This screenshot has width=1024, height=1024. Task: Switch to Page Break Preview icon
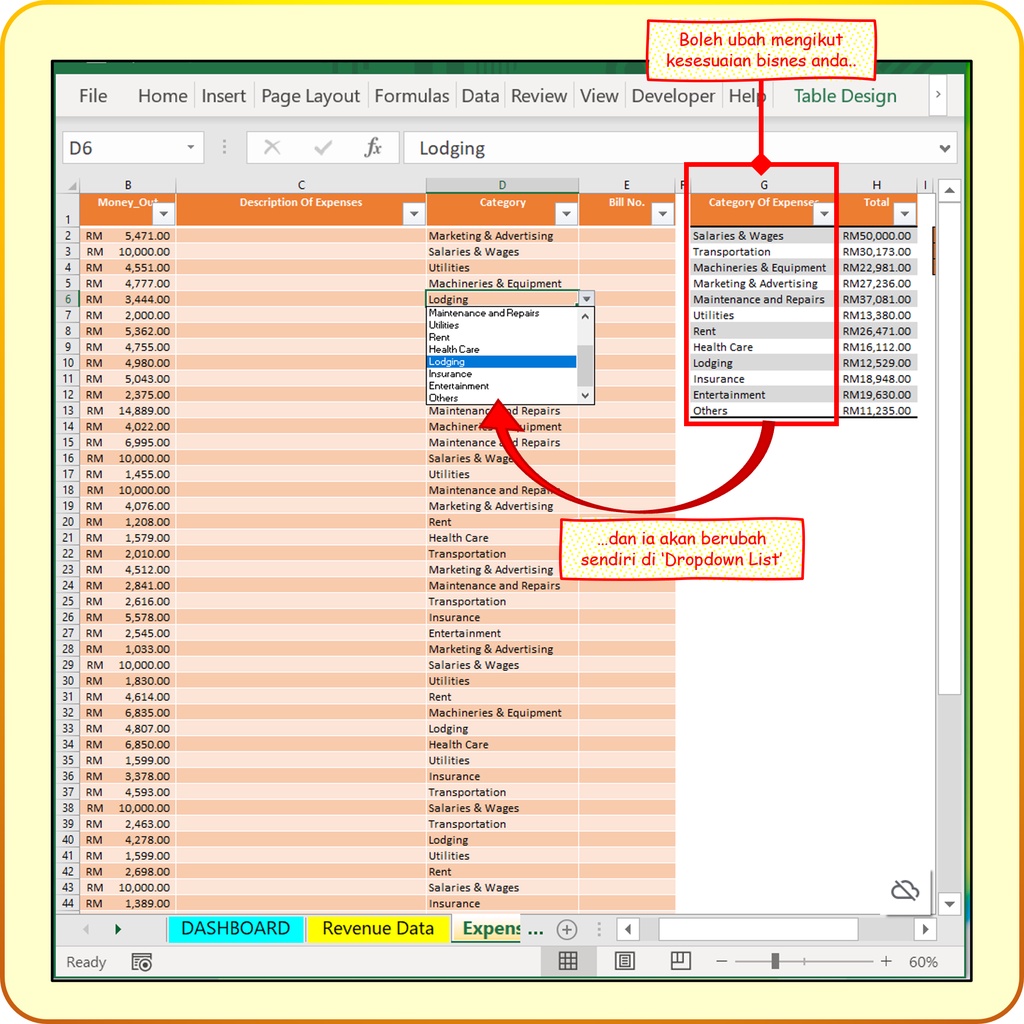pos(681,961)
